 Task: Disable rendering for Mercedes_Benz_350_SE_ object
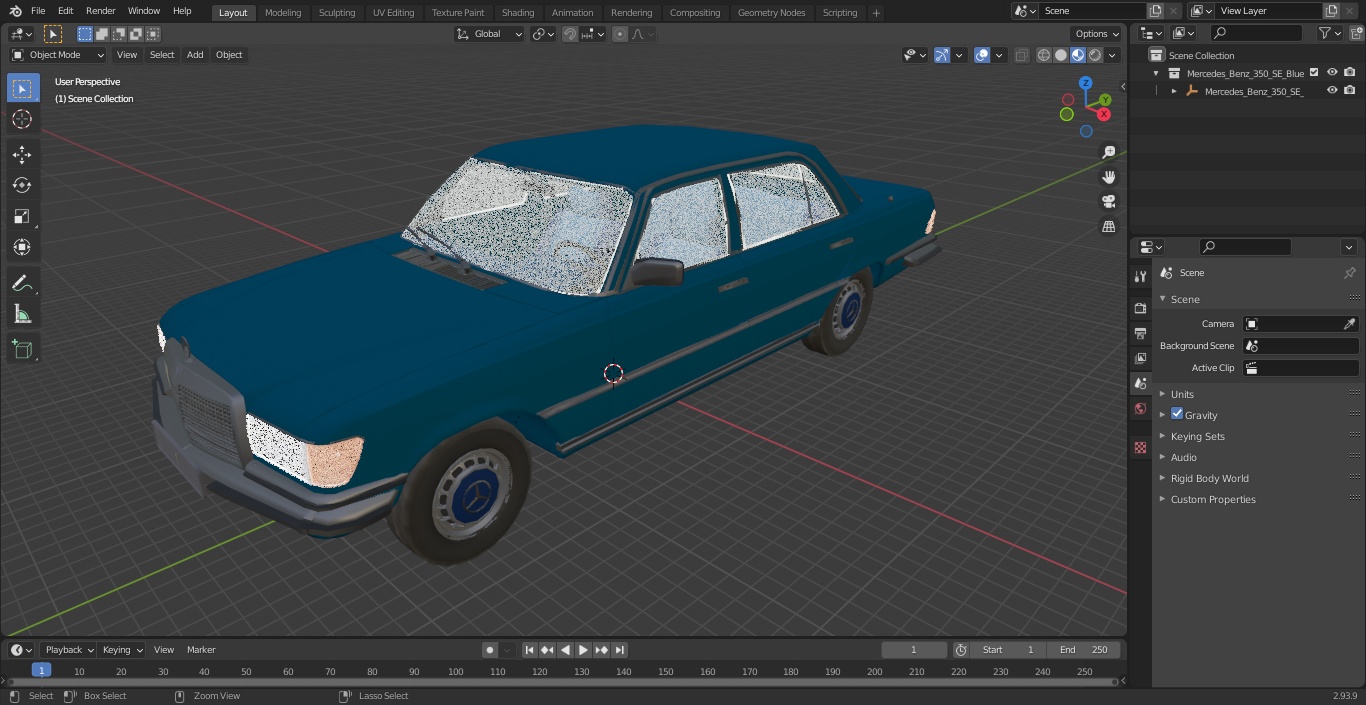click(x=1350, y=91)
